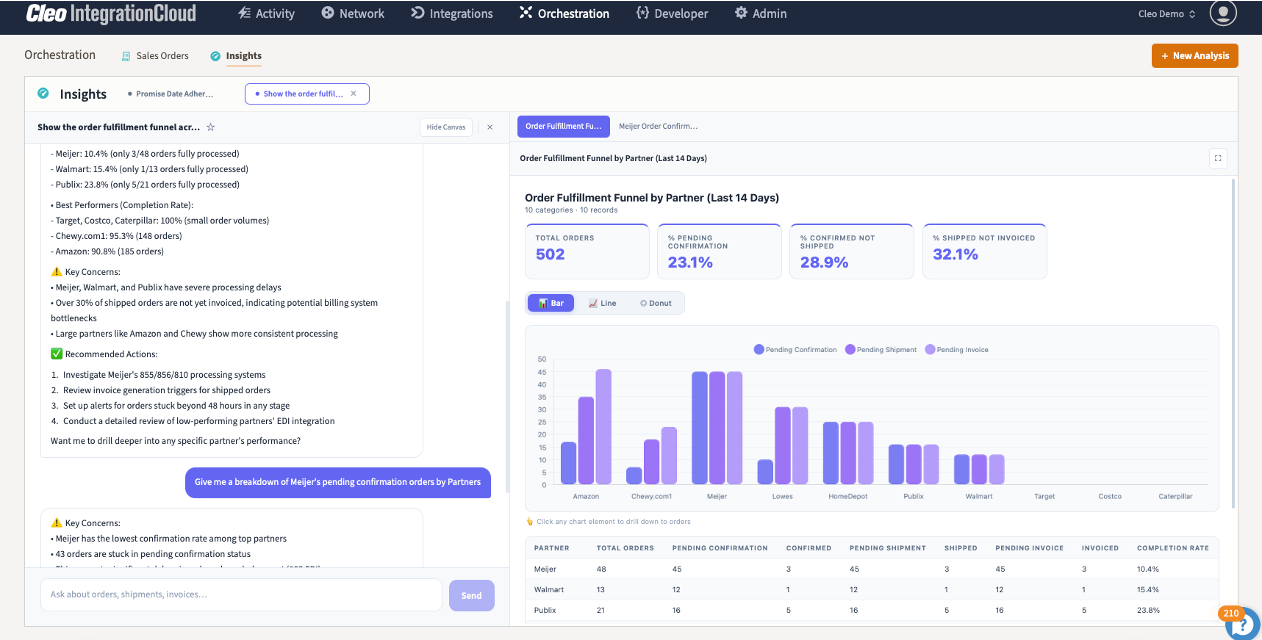Screen dimensions: 1262x640
Task: Sort table by Pending Shipment column header
Action: coord(888,548)
